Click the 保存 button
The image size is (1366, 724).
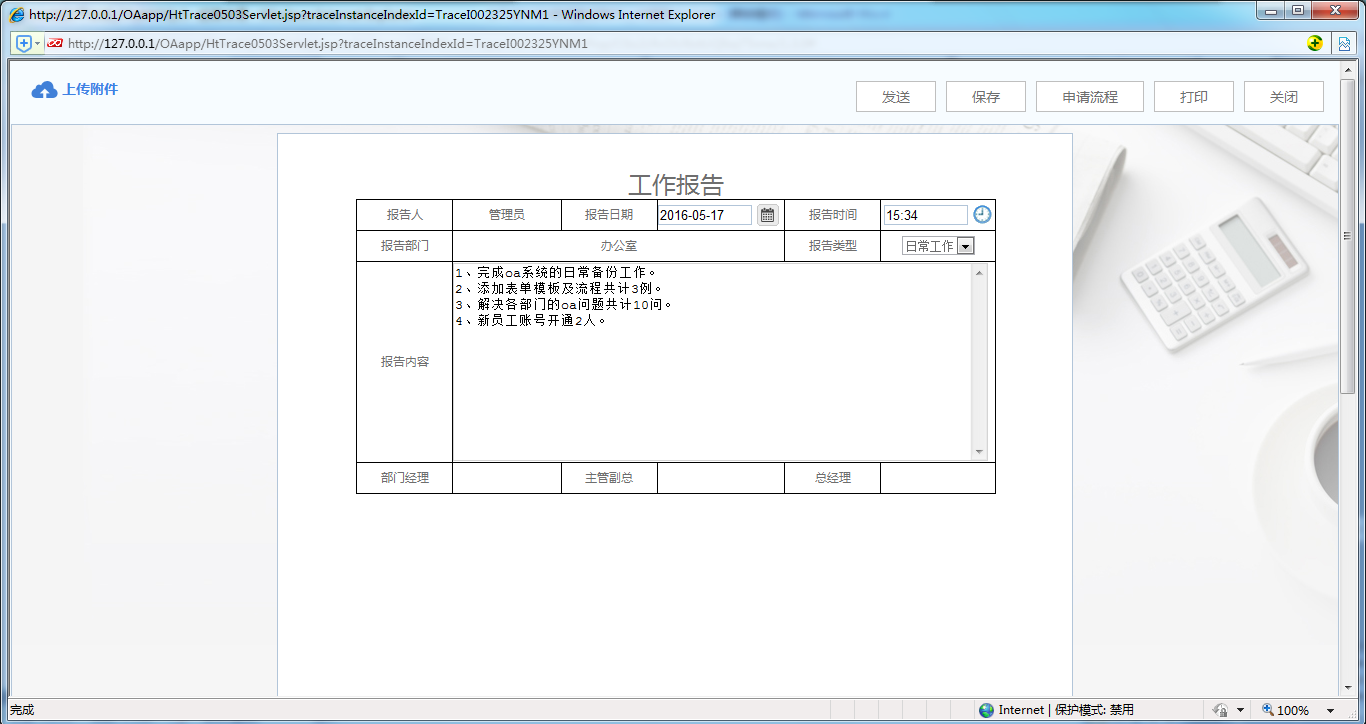pos(985,96)
